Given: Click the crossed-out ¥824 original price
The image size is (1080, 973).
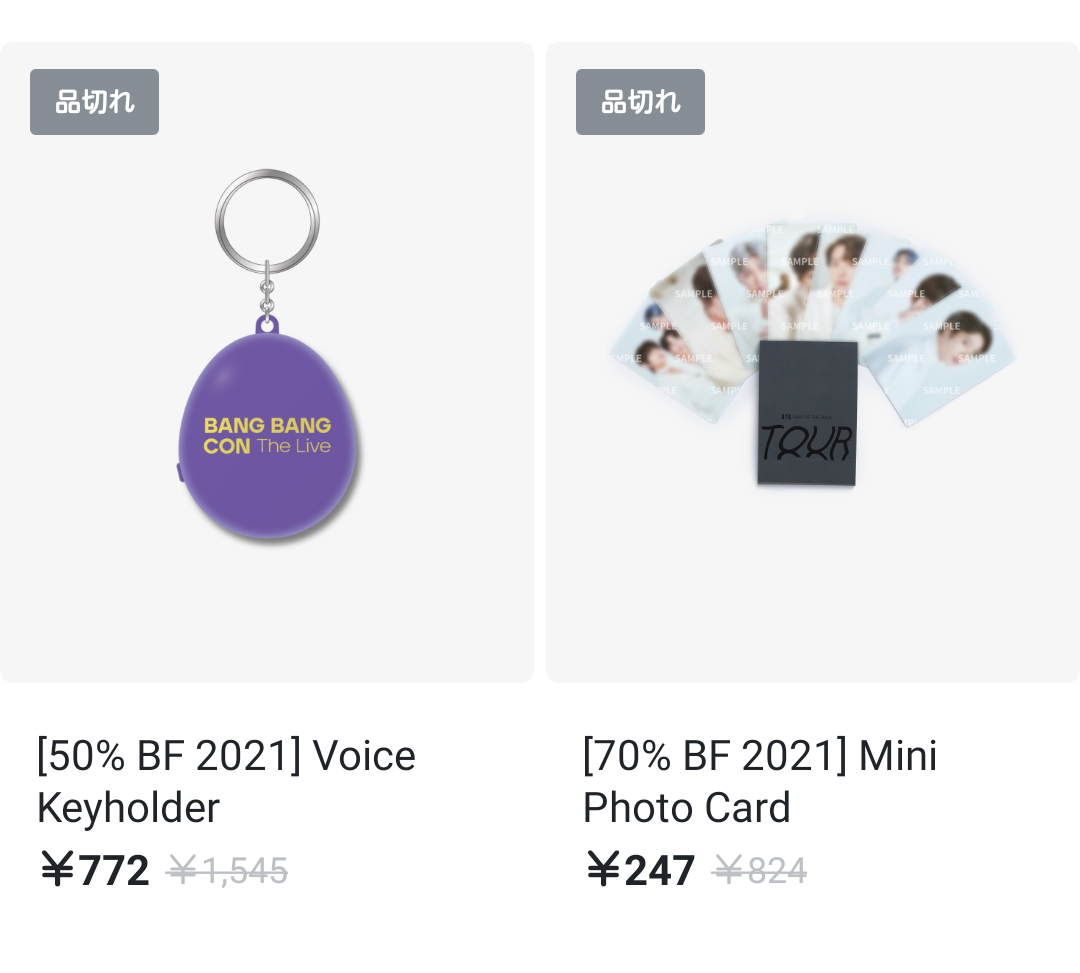Looking at the screenshot, I should coord(760,871).
